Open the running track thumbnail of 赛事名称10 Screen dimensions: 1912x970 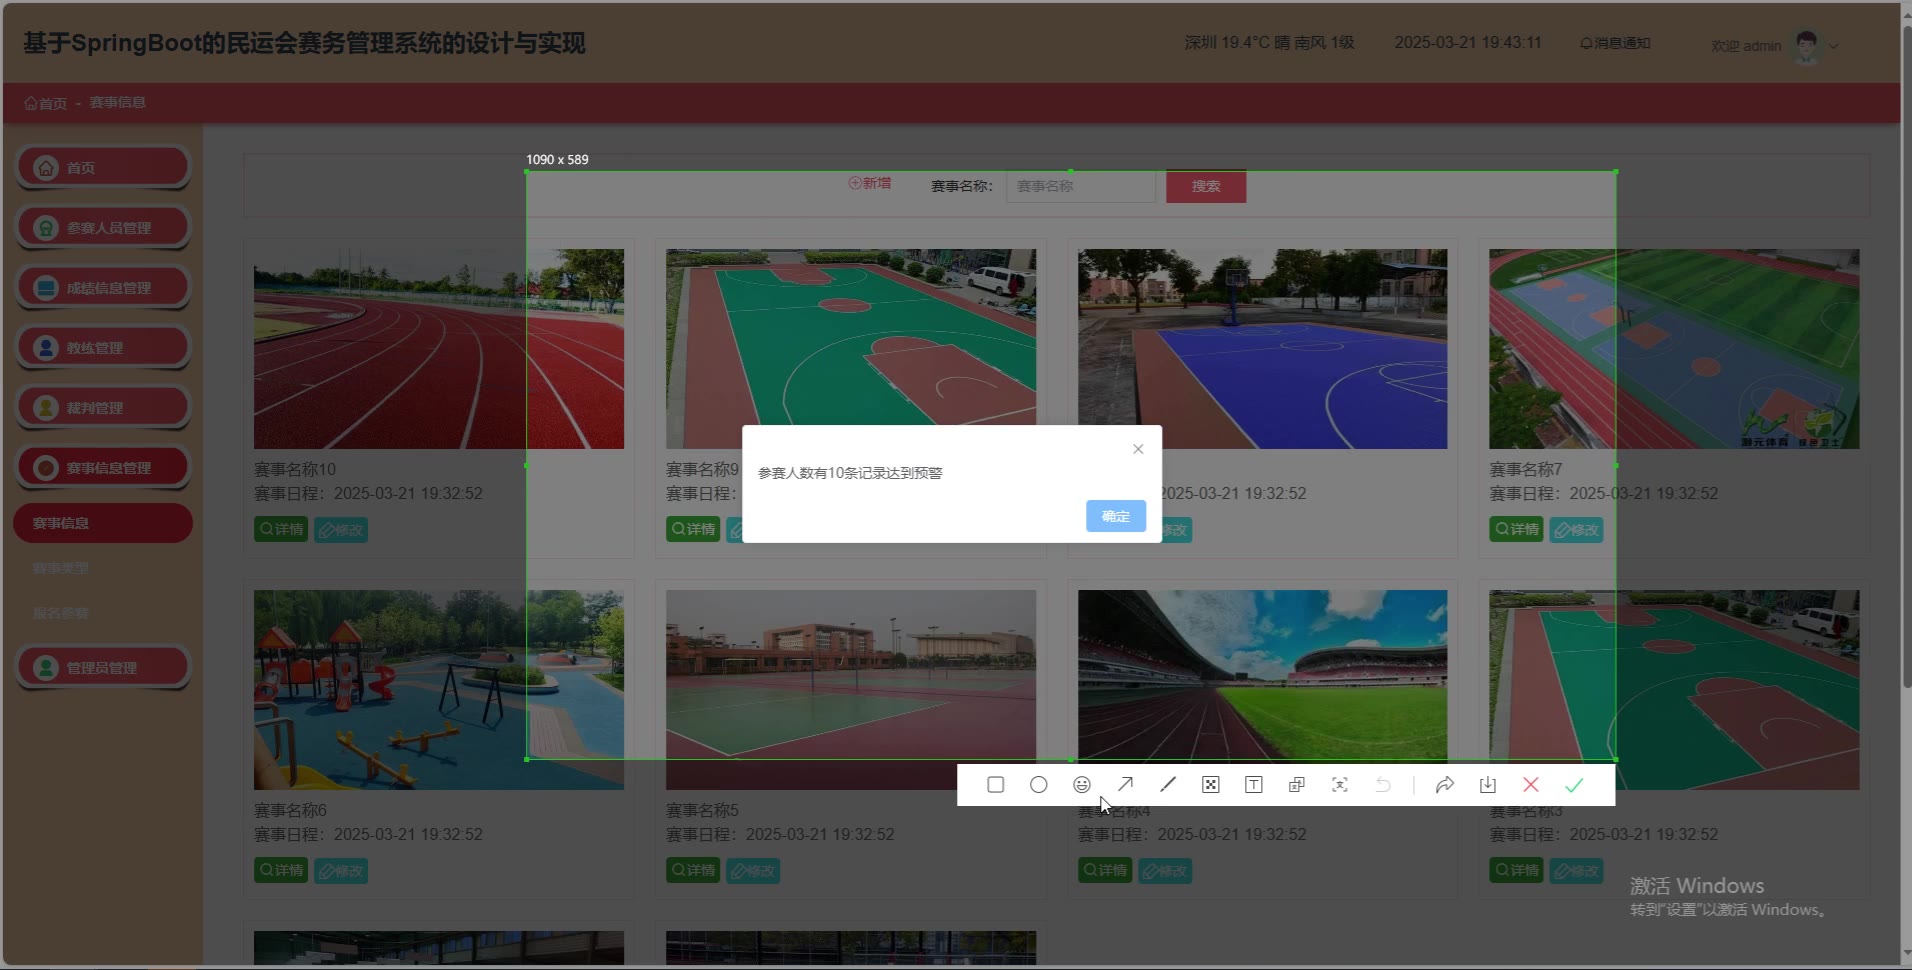pyautogui.click(x=439, y=349)
